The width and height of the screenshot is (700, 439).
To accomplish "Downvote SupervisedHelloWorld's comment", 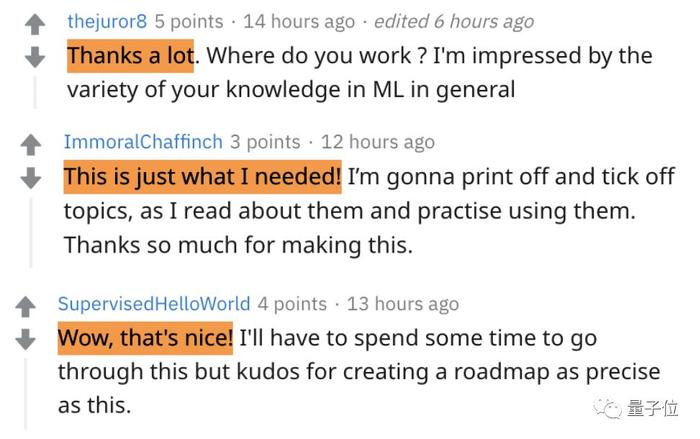I will tap(25, 339).
